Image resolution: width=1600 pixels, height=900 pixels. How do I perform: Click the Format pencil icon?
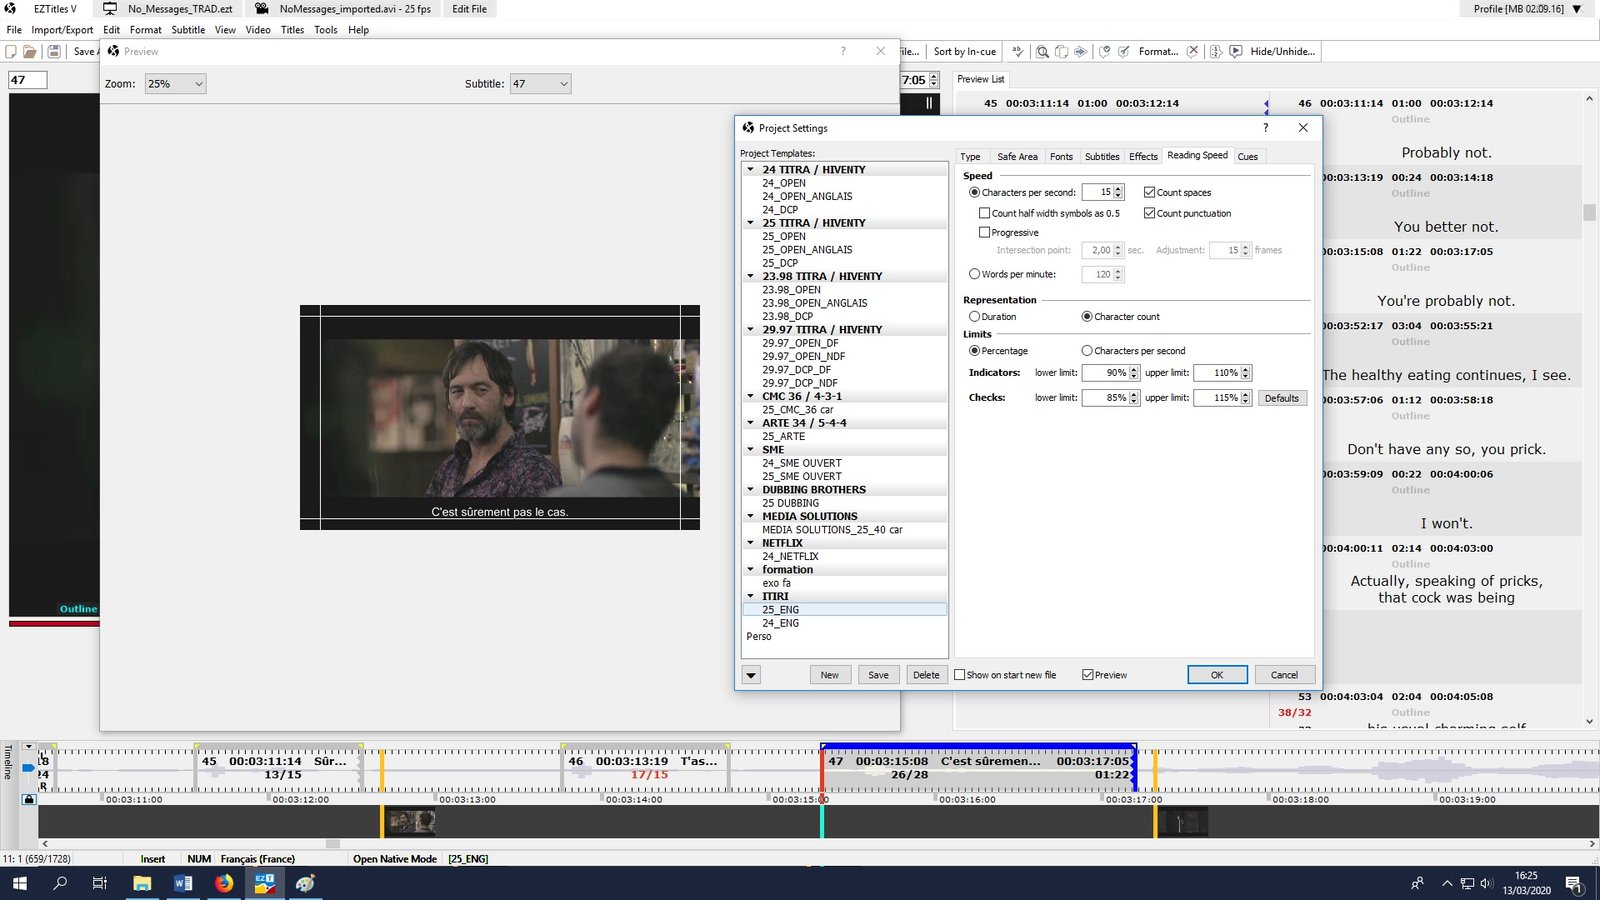1124,51
